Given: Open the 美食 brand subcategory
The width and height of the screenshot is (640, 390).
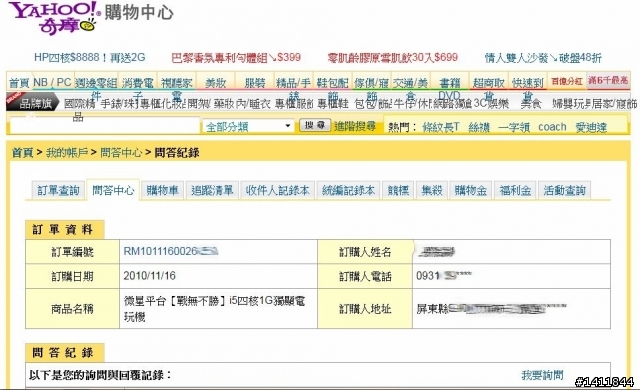Looking at the screenshot, I should coord(531,103).
